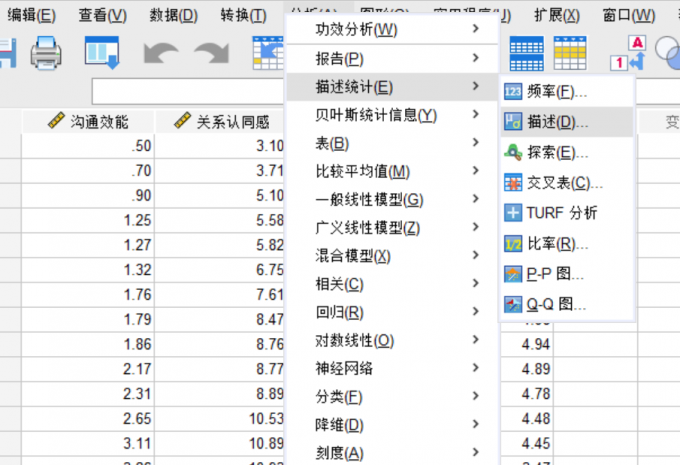Click the P-P 图 icon
Image resolution: width=680 pixels, height=465 pixels.
[x=513, y=274]
